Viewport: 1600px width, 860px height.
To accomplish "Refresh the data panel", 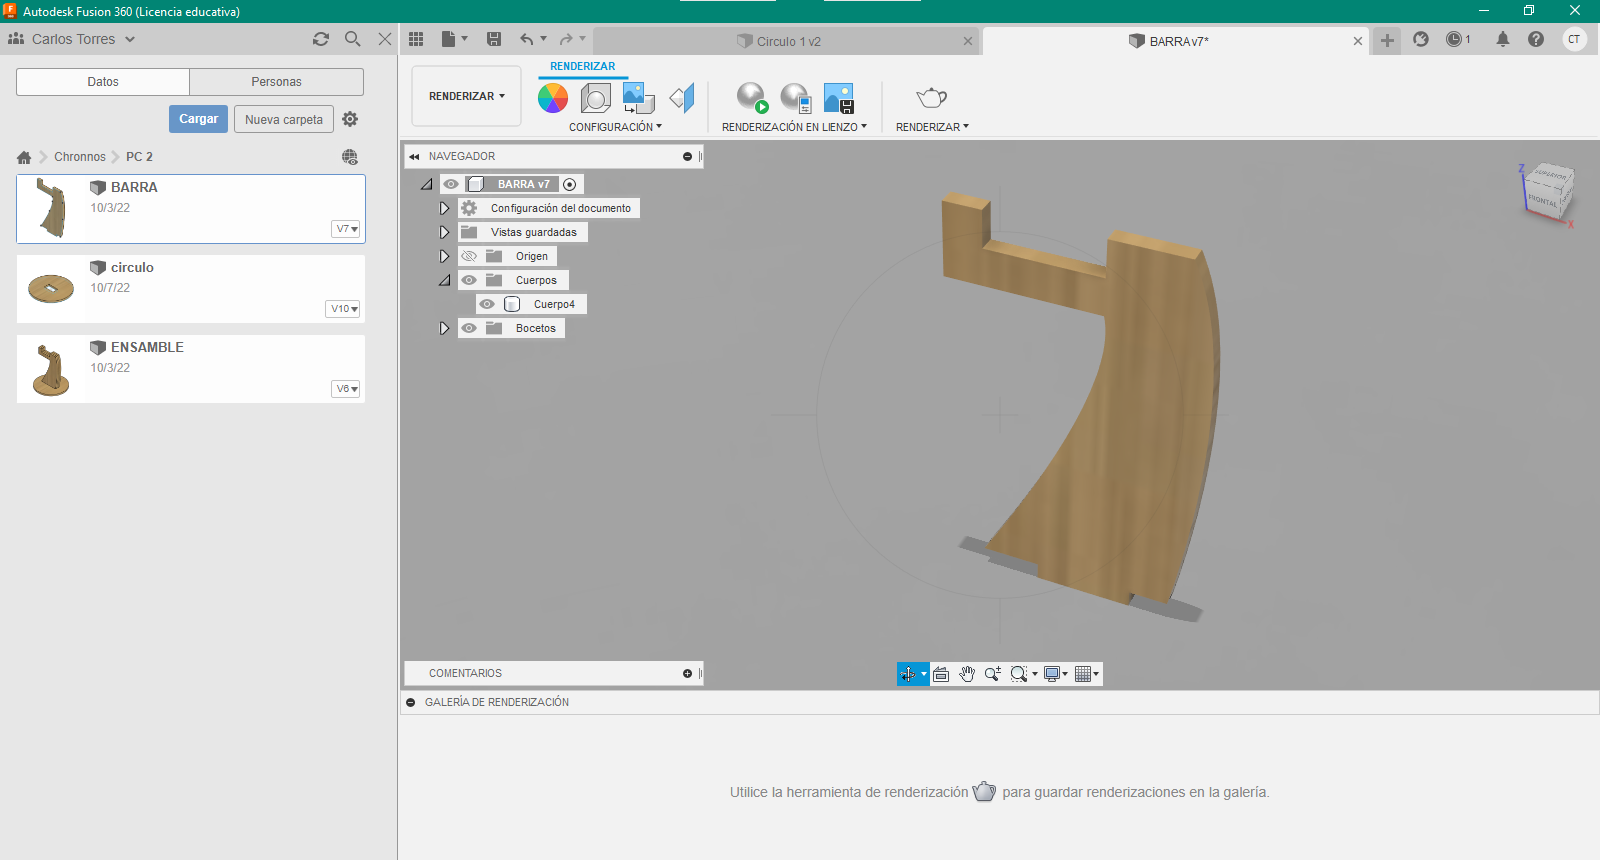I will (321, 39).
